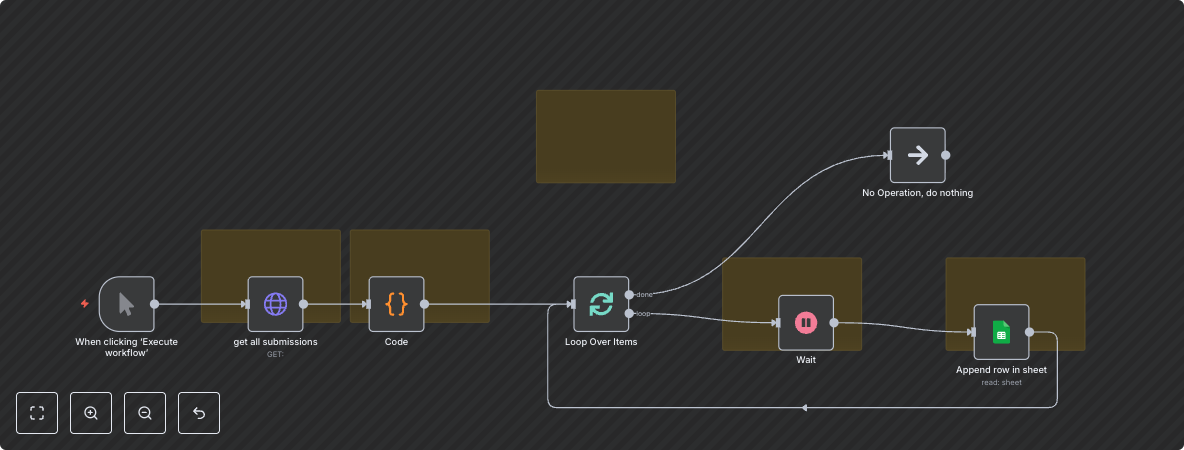Select the manual trigger cursor node
Screen dimensions: 1184x450
coord(126,304)
